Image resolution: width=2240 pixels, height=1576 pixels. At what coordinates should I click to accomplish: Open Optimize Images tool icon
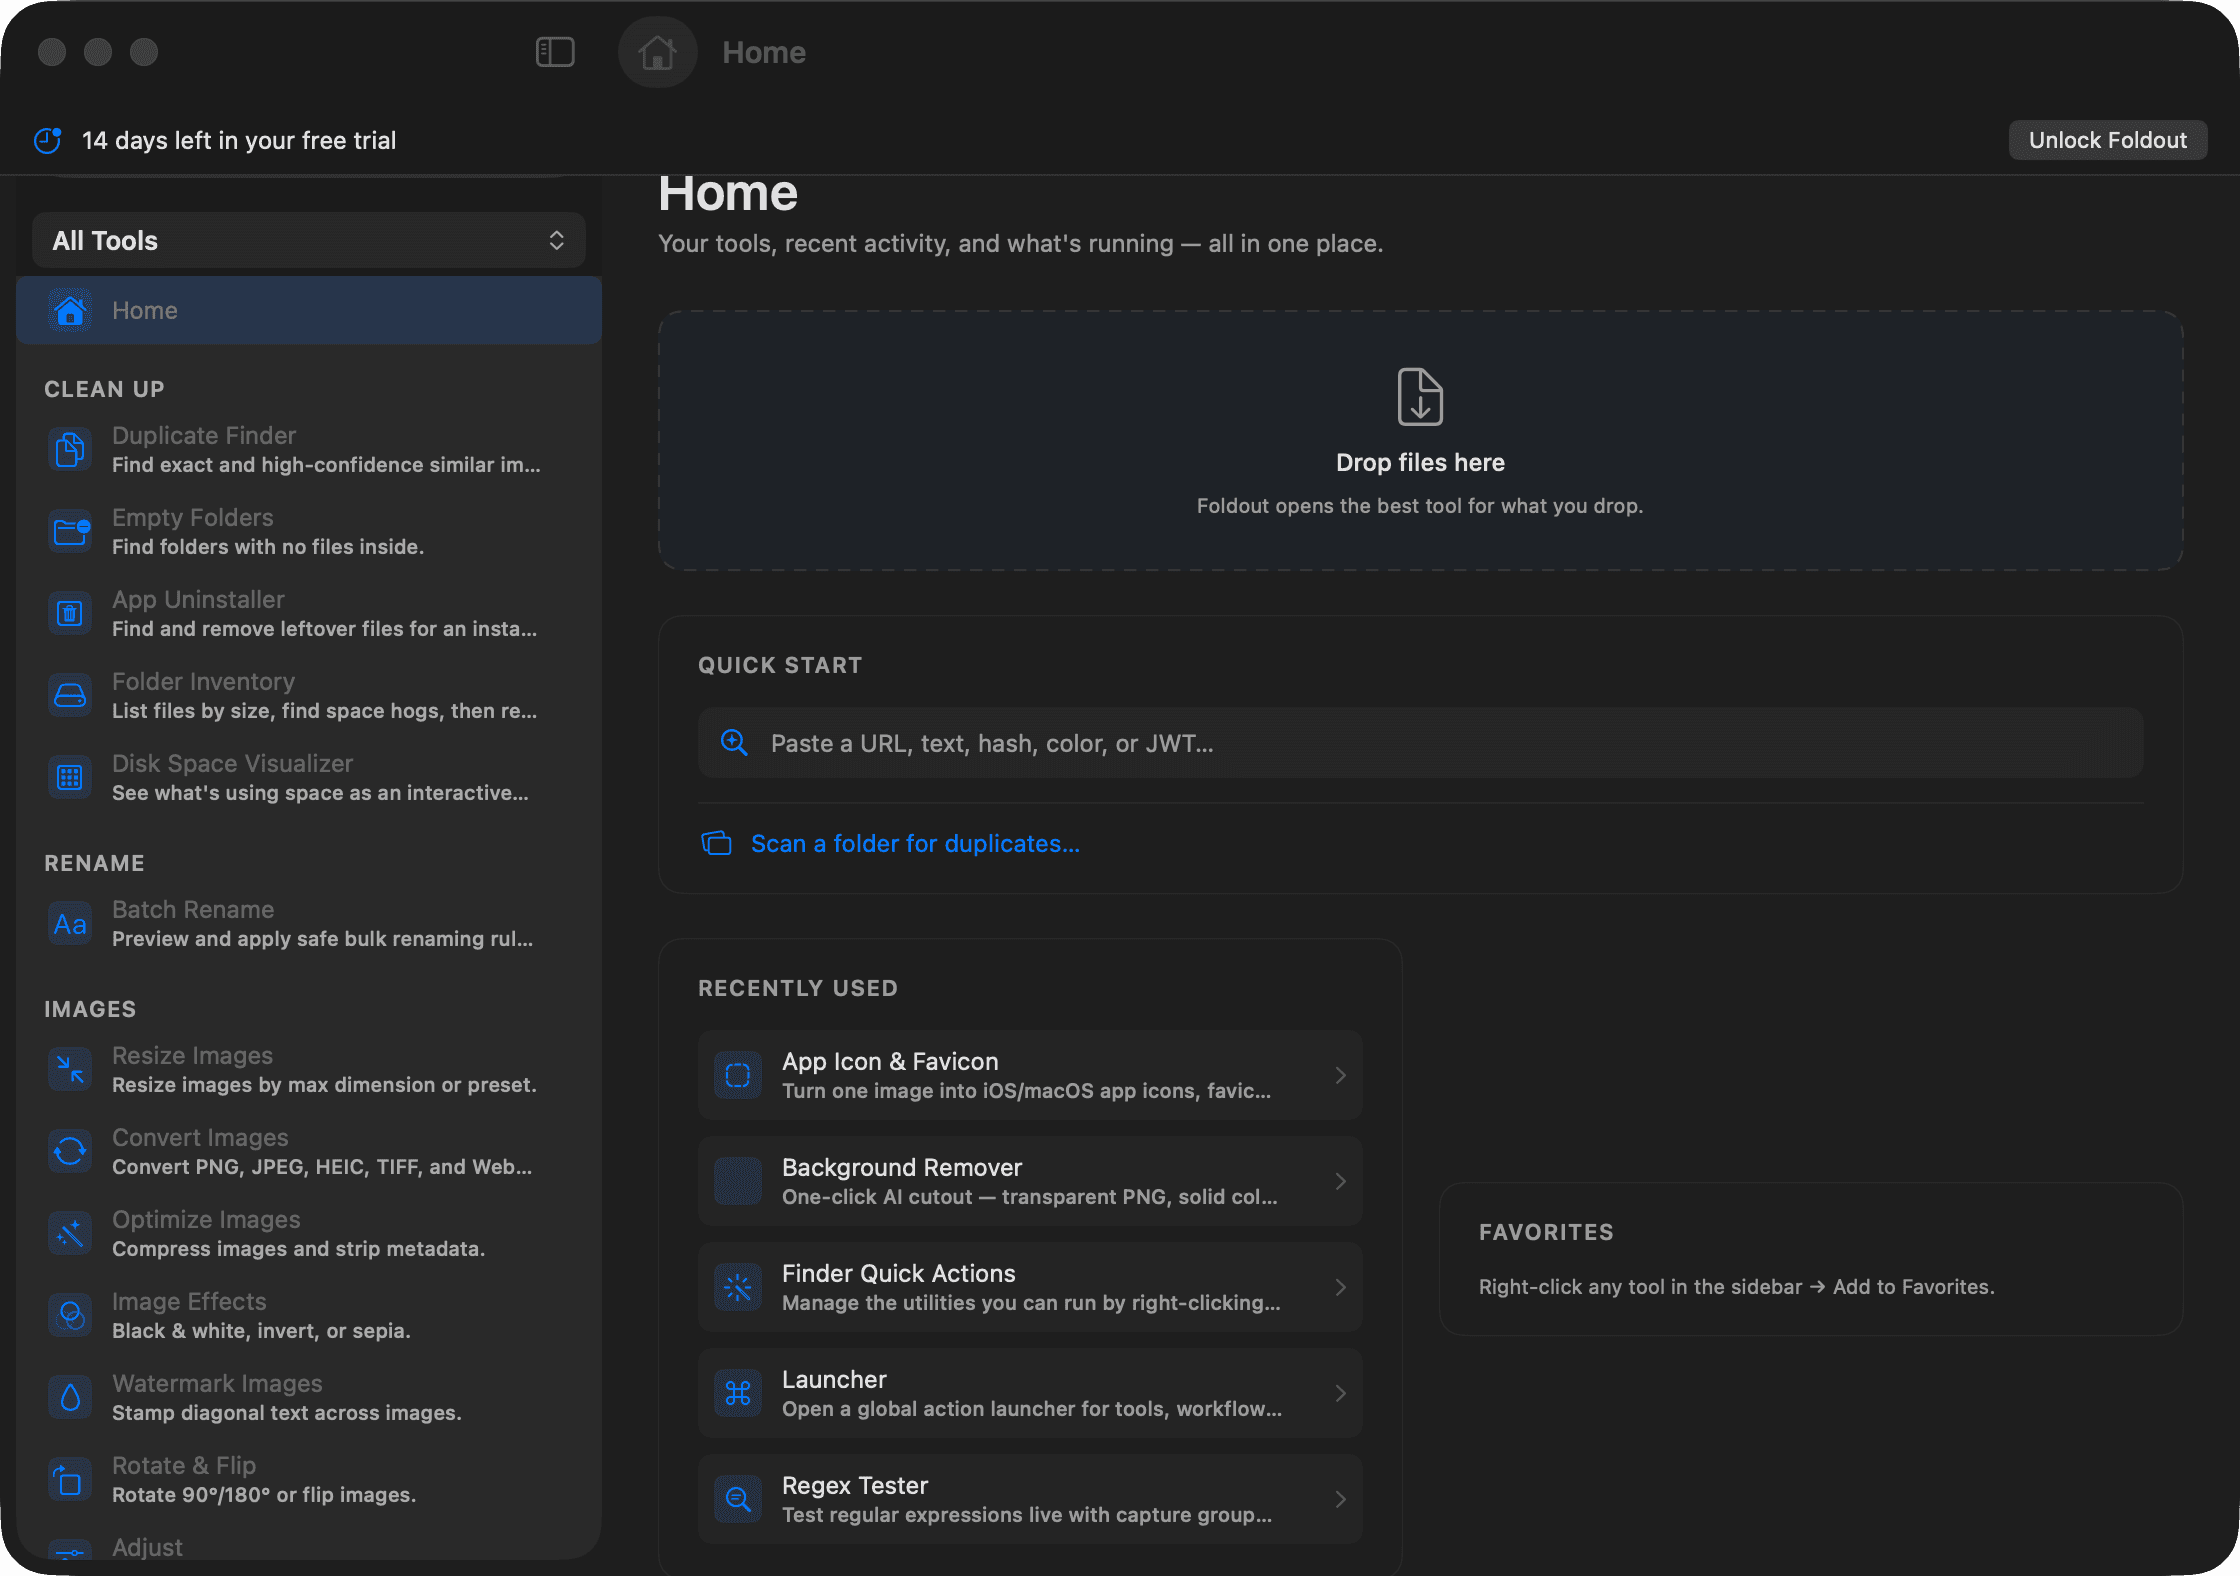click(70, 1233)
